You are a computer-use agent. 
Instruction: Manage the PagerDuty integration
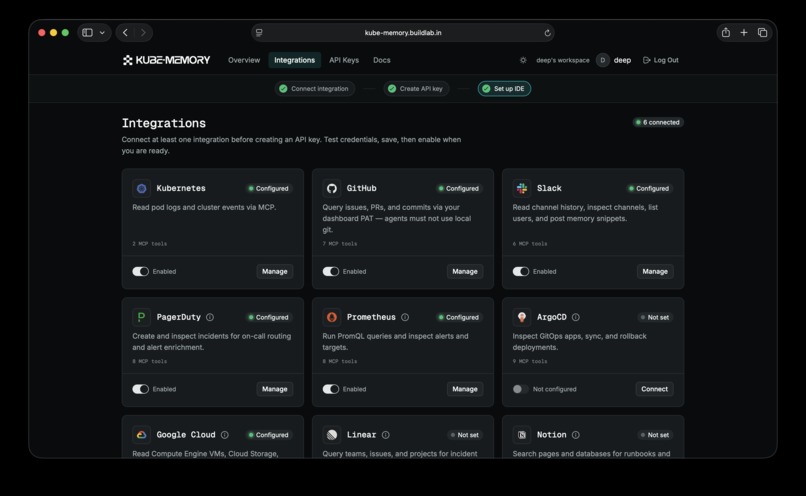point(274,389)
